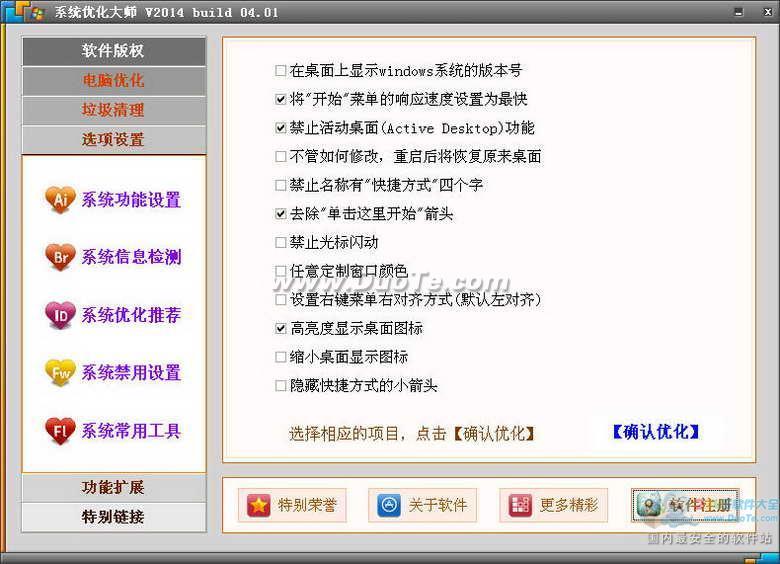
Task: Check the 禁止光标闪动 option
Action: 281,242
